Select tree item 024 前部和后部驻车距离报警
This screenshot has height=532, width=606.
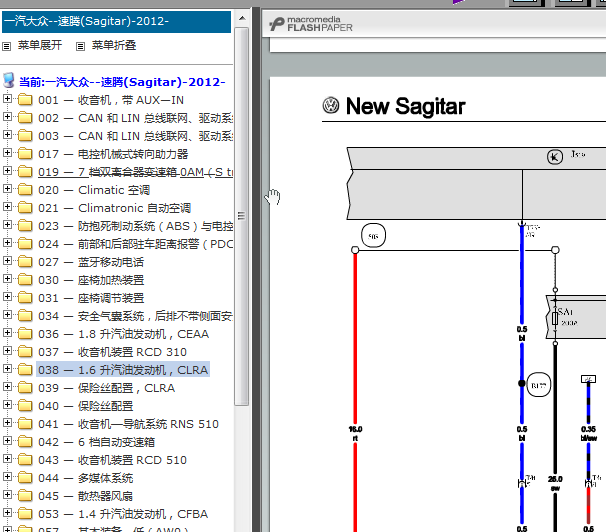(135, 244)
